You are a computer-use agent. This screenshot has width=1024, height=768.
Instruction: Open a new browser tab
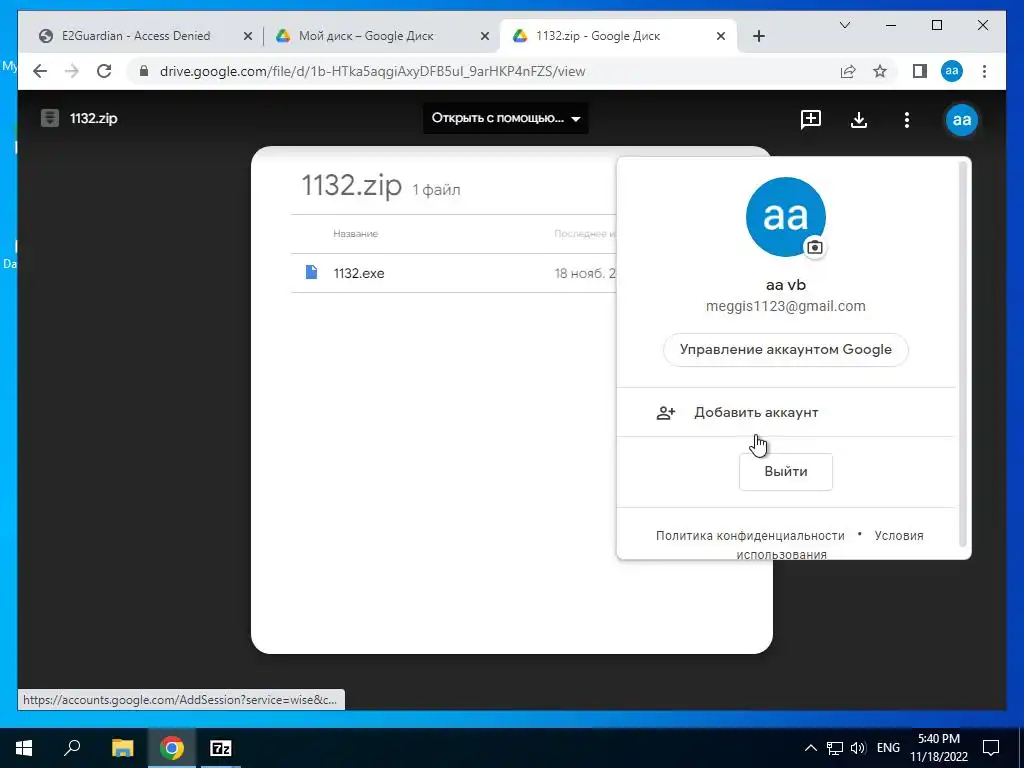[x=758, y=36]
